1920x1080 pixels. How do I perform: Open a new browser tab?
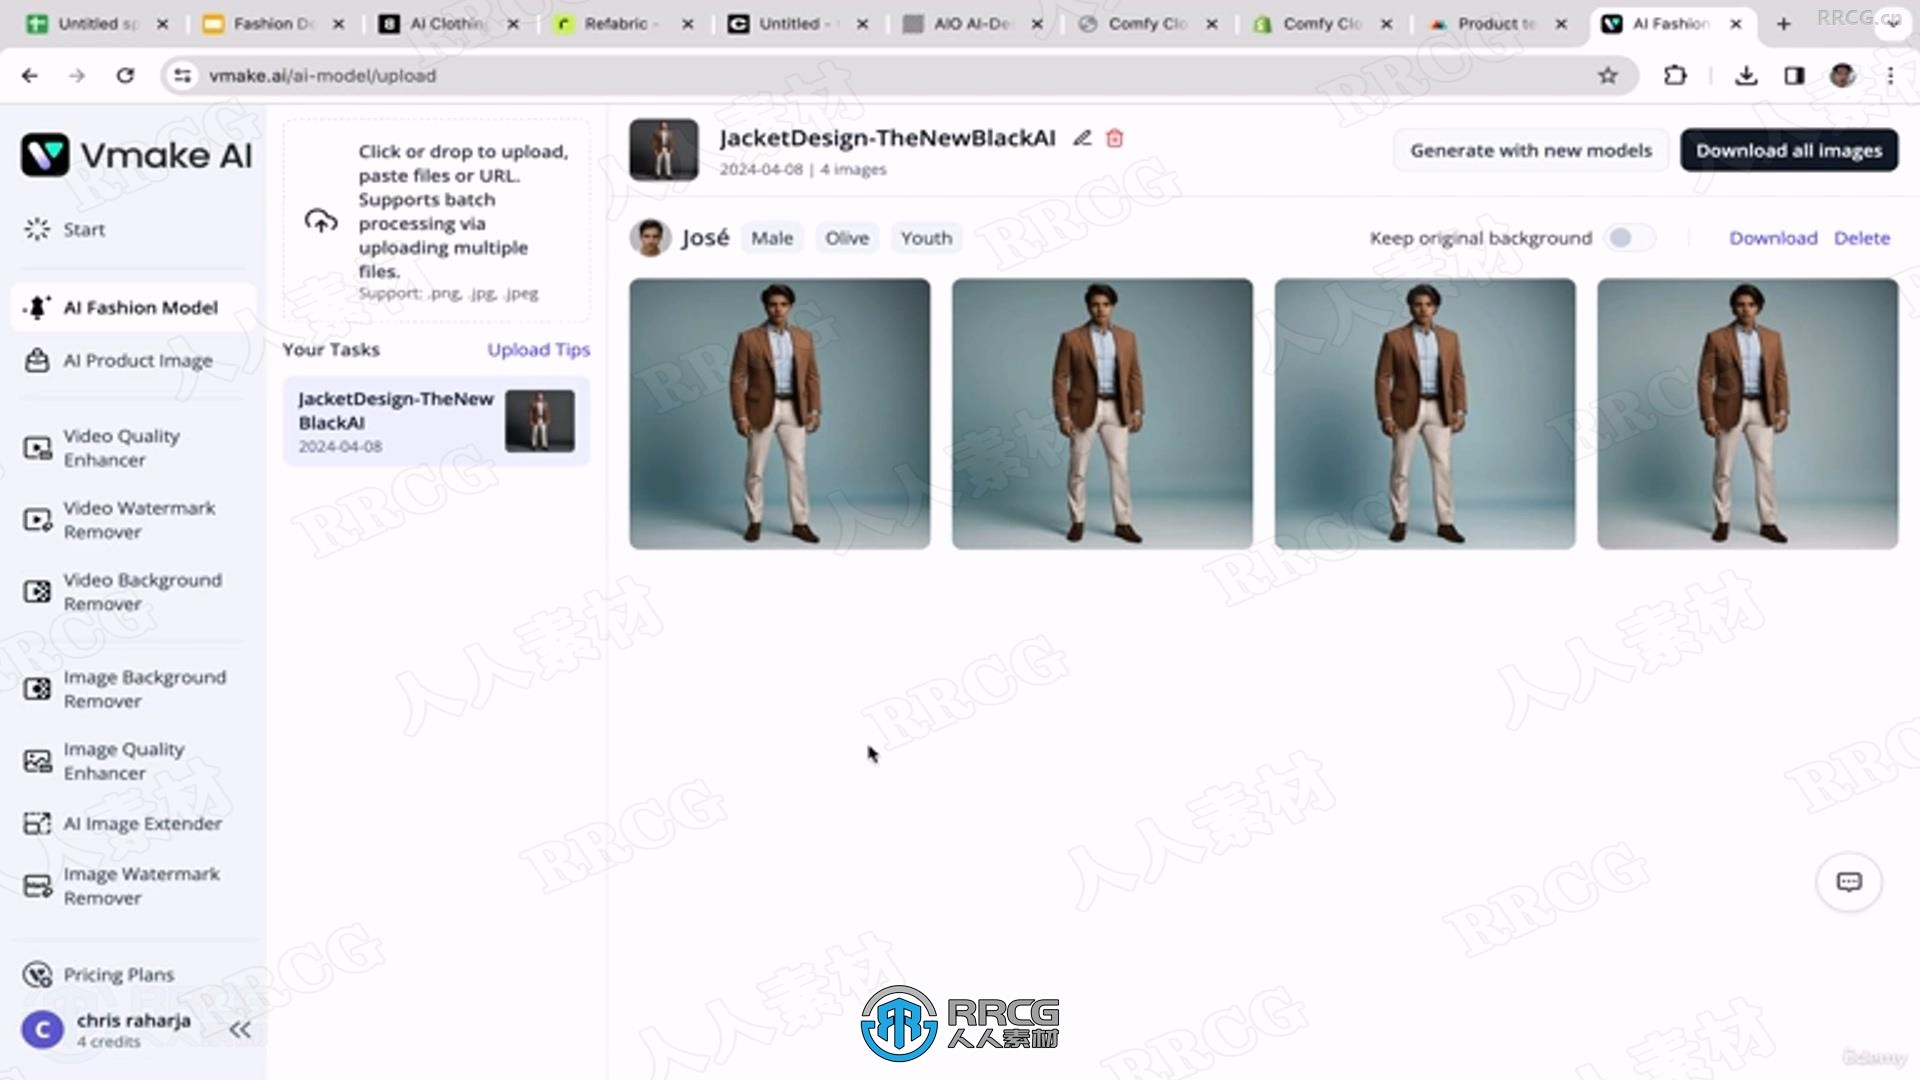pyautogui.click(x=1783, y=23)
